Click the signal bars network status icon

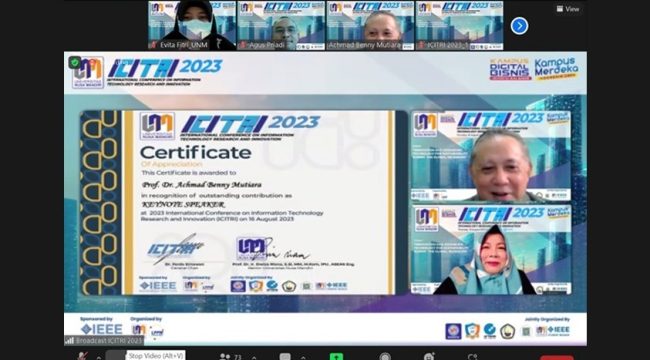click(70, 341)
